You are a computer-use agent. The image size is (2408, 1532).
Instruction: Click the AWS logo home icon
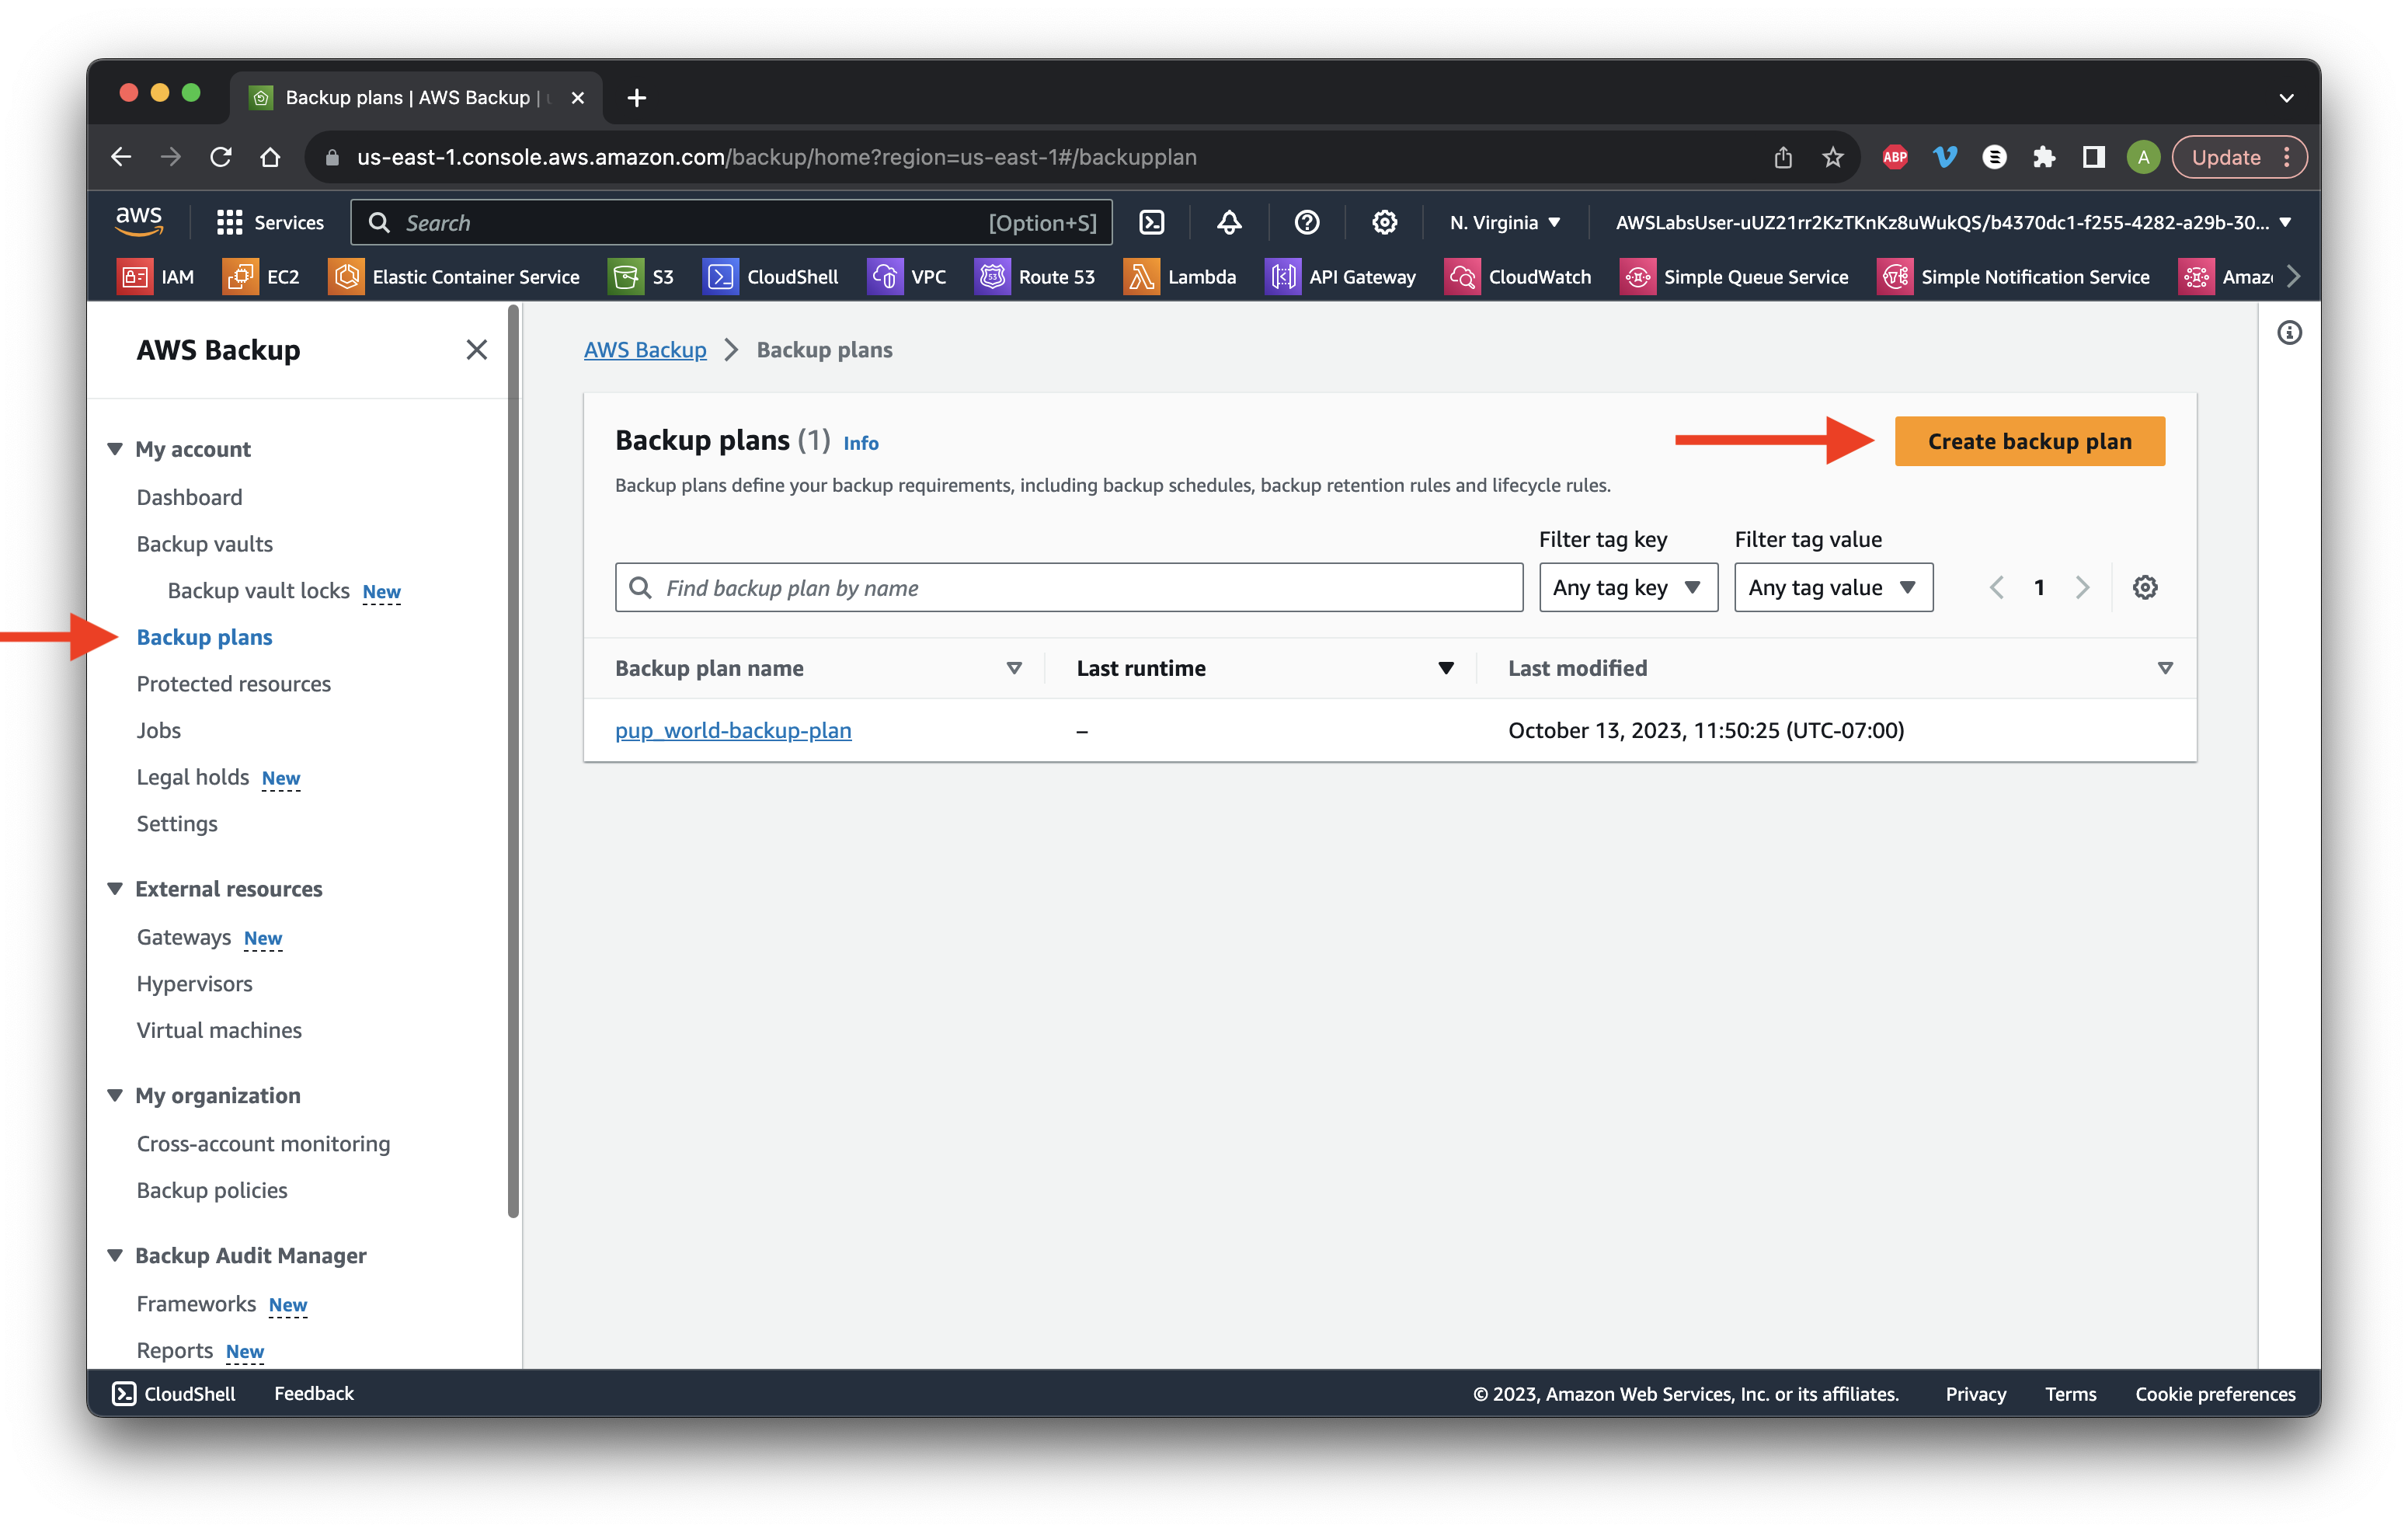[139, 221]
